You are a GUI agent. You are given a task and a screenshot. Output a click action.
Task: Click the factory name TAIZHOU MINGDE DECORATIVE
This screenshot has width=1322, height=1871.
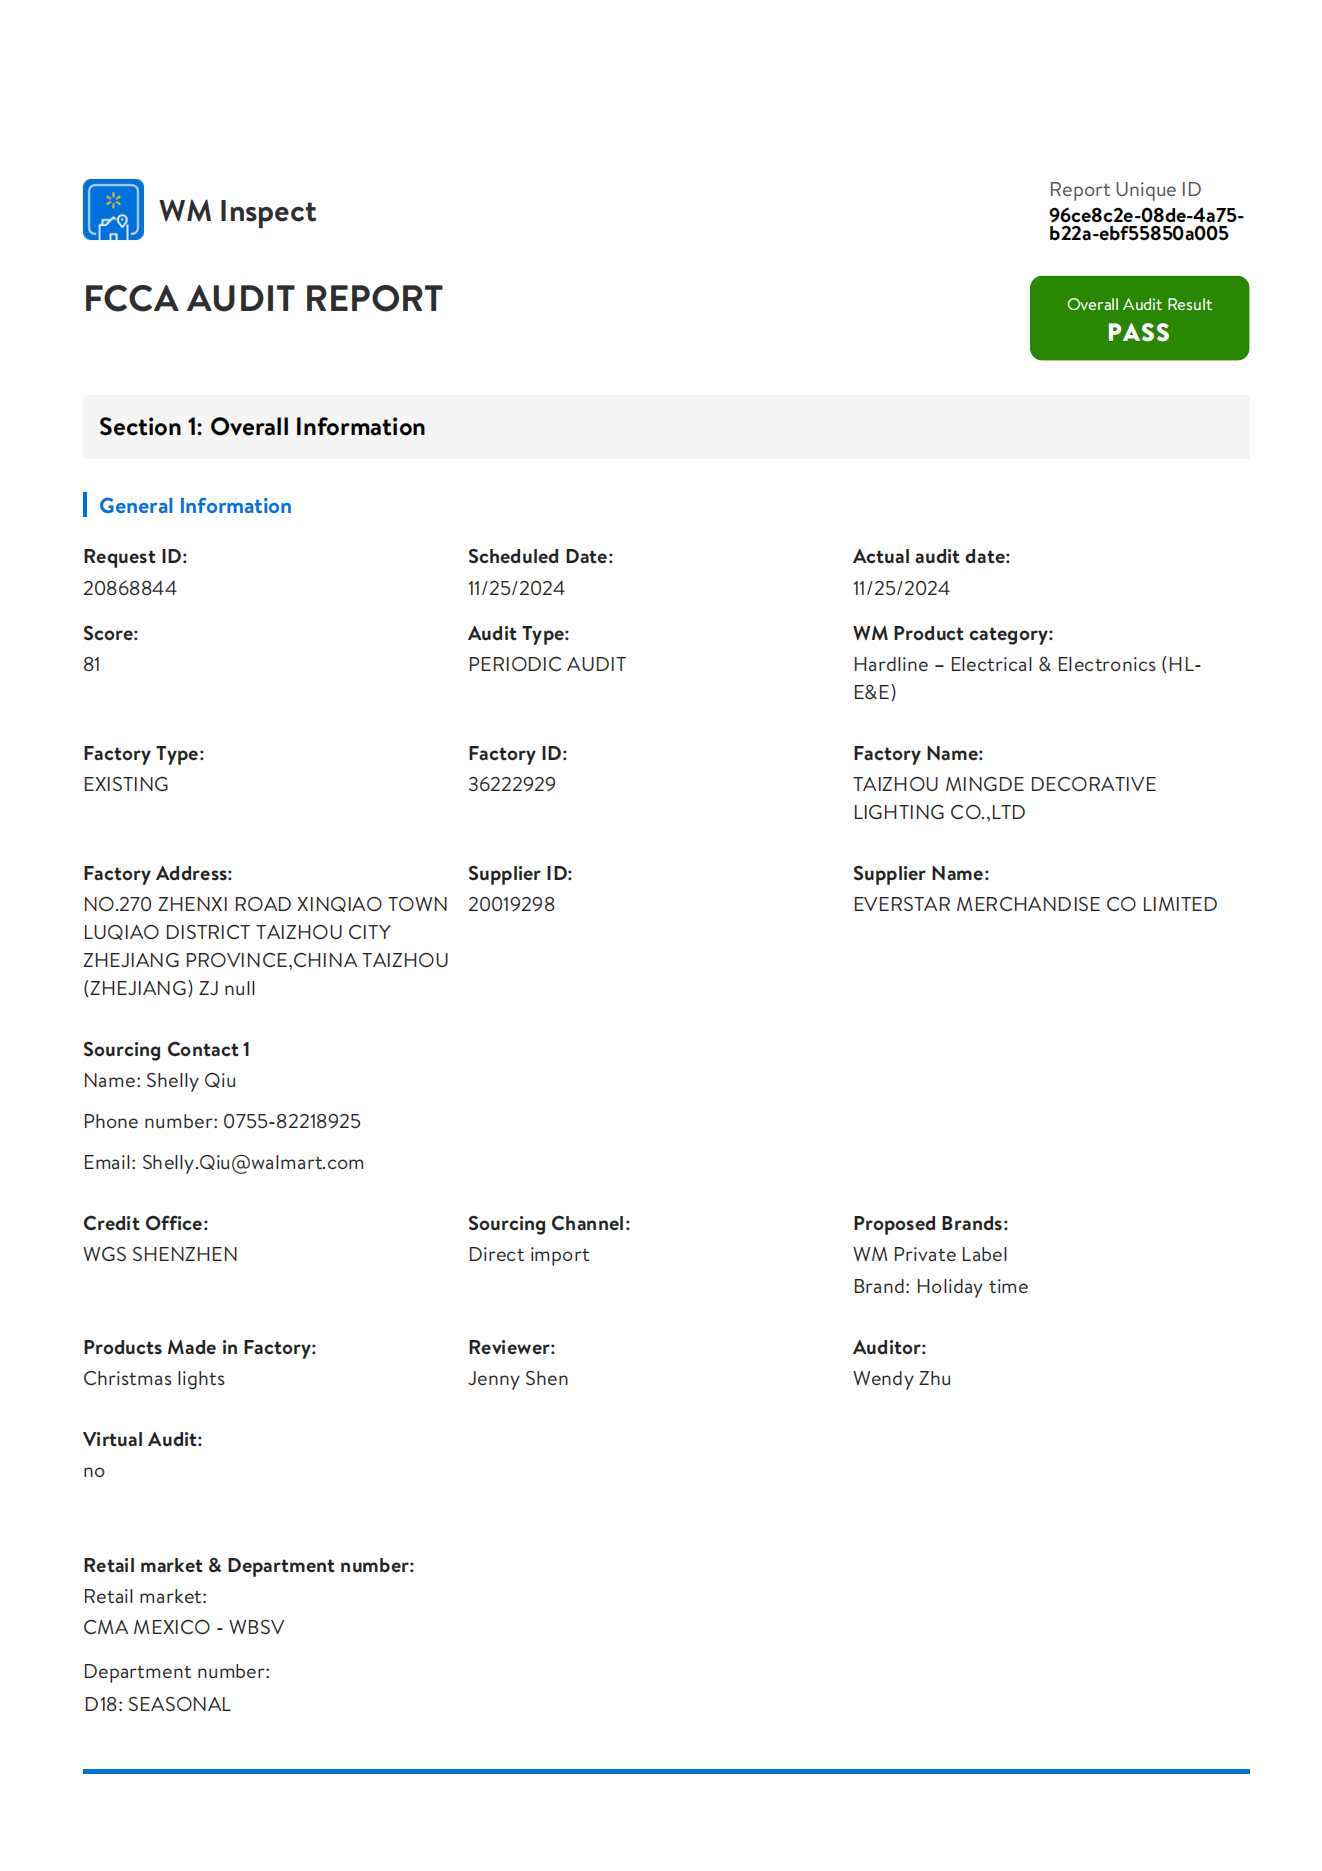point(1004,785)
